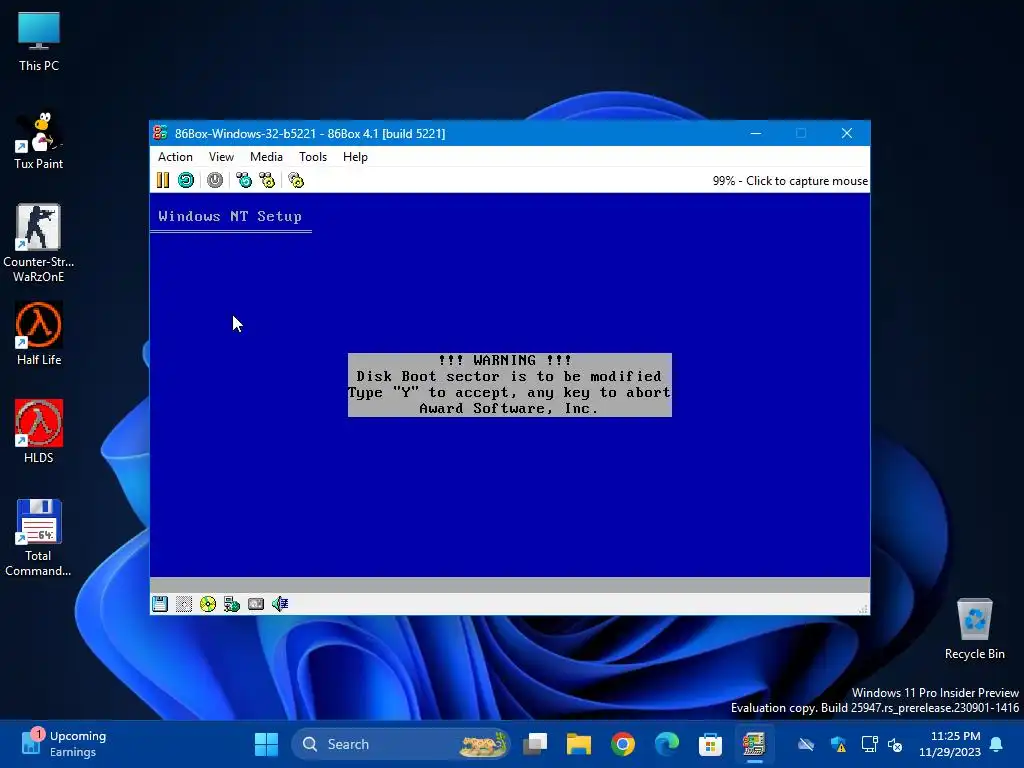
Task: Open Task View from the taskbar
Action: pos(536,744)
